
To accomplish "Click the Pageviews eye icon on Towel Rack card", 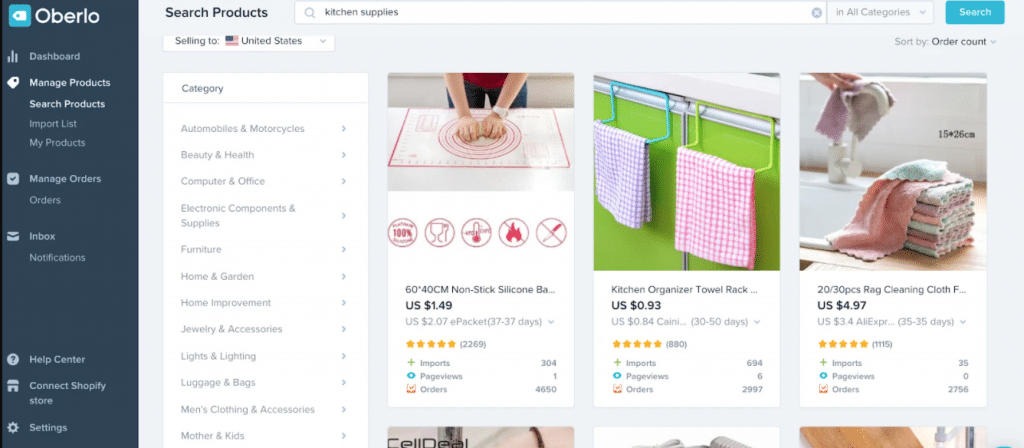I will [617, 376].
